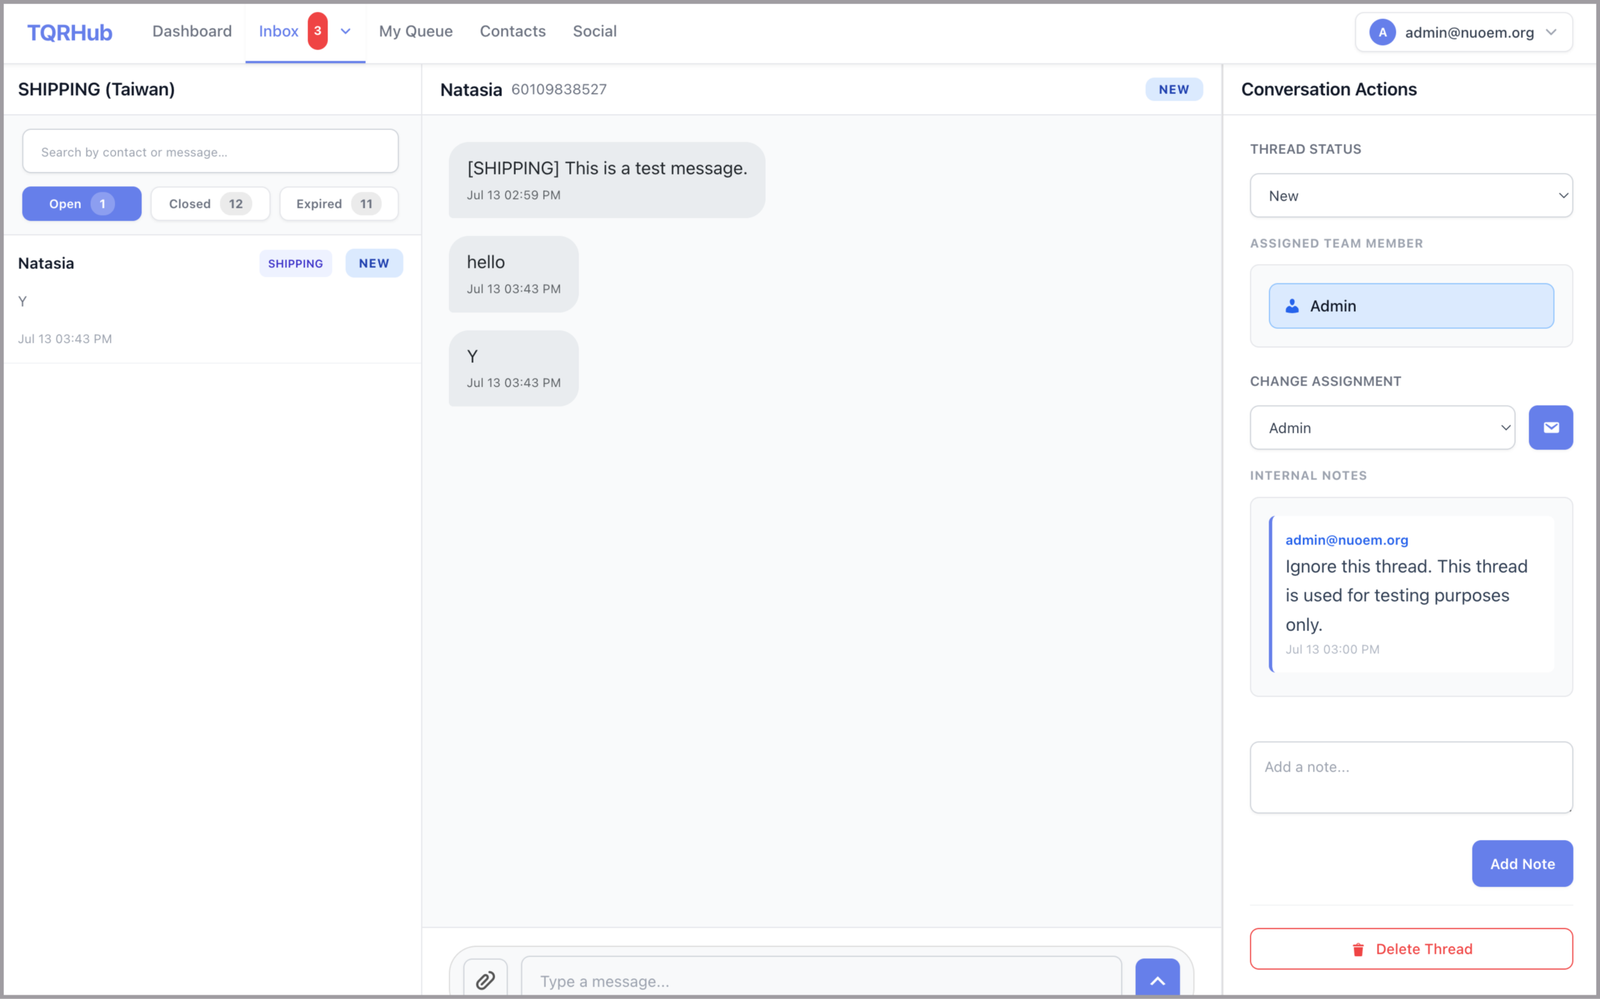Click inside the Add a note field

coord(1411,777)
